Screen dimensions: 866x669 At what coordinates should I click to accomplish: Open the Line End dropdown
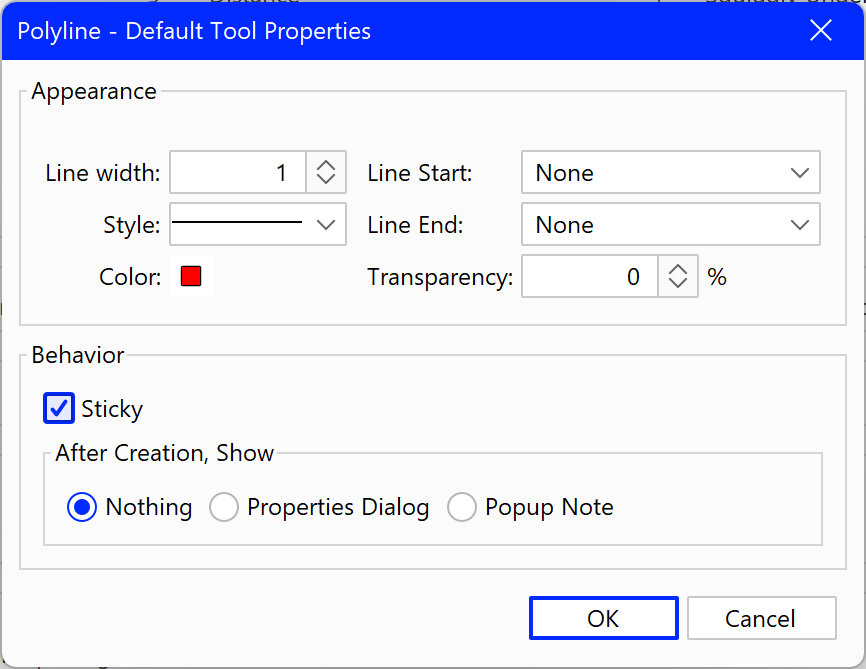coord(670,224)
